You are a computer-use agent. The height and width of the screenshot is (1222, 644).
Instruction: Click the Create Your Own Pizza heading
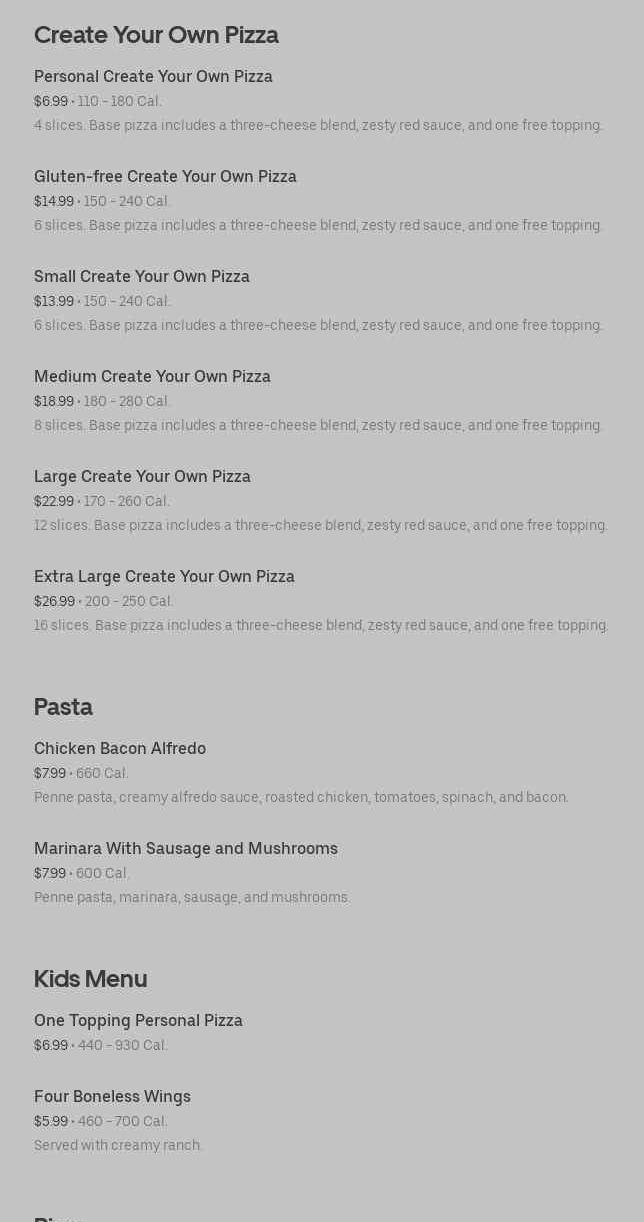point(156,35)
